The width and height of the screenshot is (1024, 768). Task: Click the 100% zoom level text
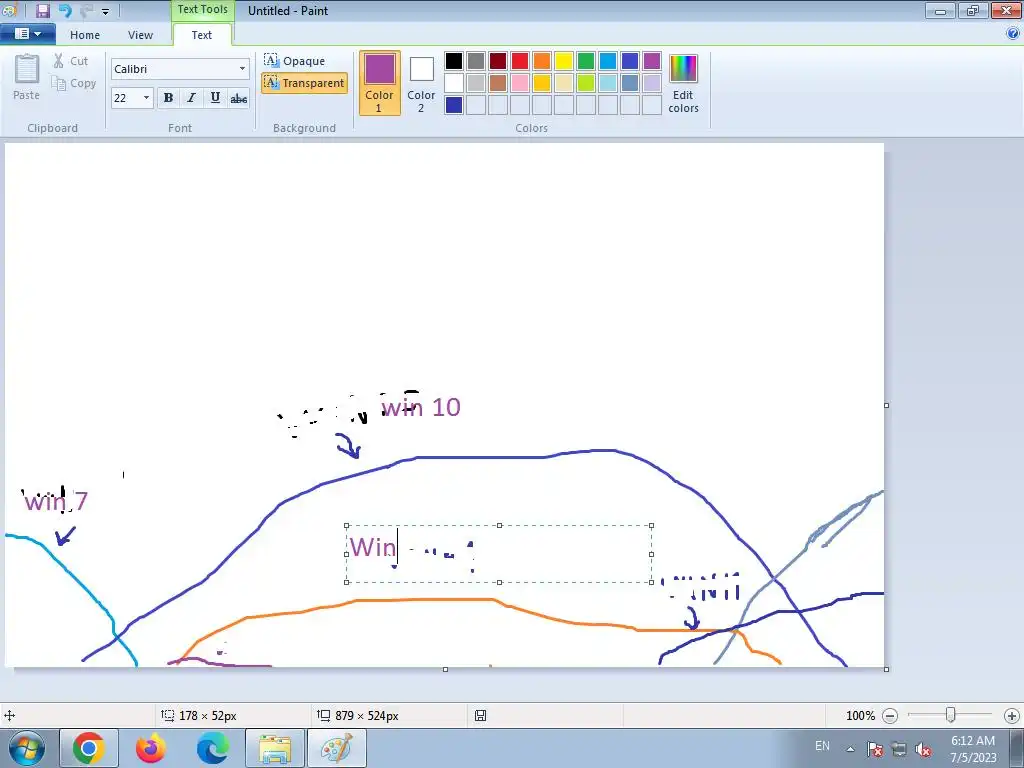(860, 716)
